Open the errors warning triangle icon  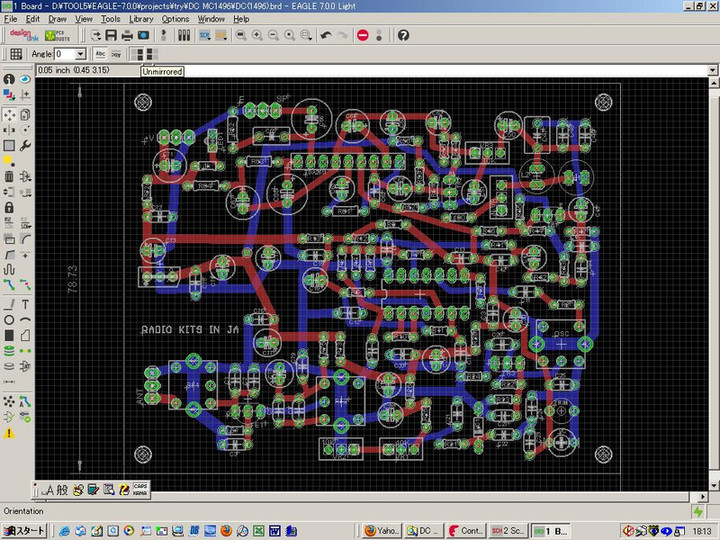click(x=9, y=433)
